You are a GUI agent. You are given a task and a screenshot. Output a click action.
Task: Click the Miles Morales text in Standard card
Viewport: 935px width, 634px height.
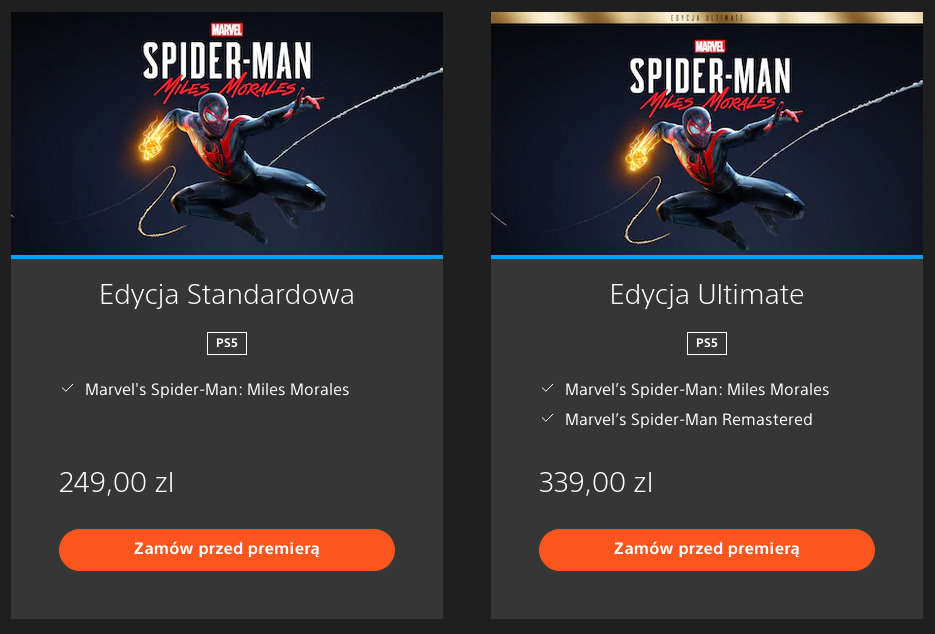tap(217, 390)
